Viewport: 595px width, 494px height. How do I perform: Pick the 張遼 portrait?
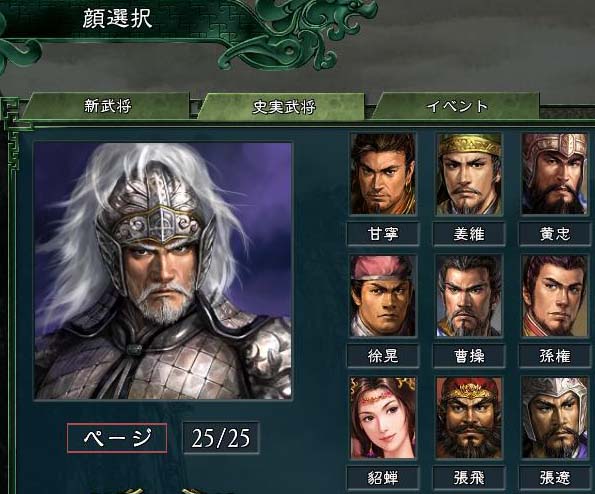tap(554, 418)
